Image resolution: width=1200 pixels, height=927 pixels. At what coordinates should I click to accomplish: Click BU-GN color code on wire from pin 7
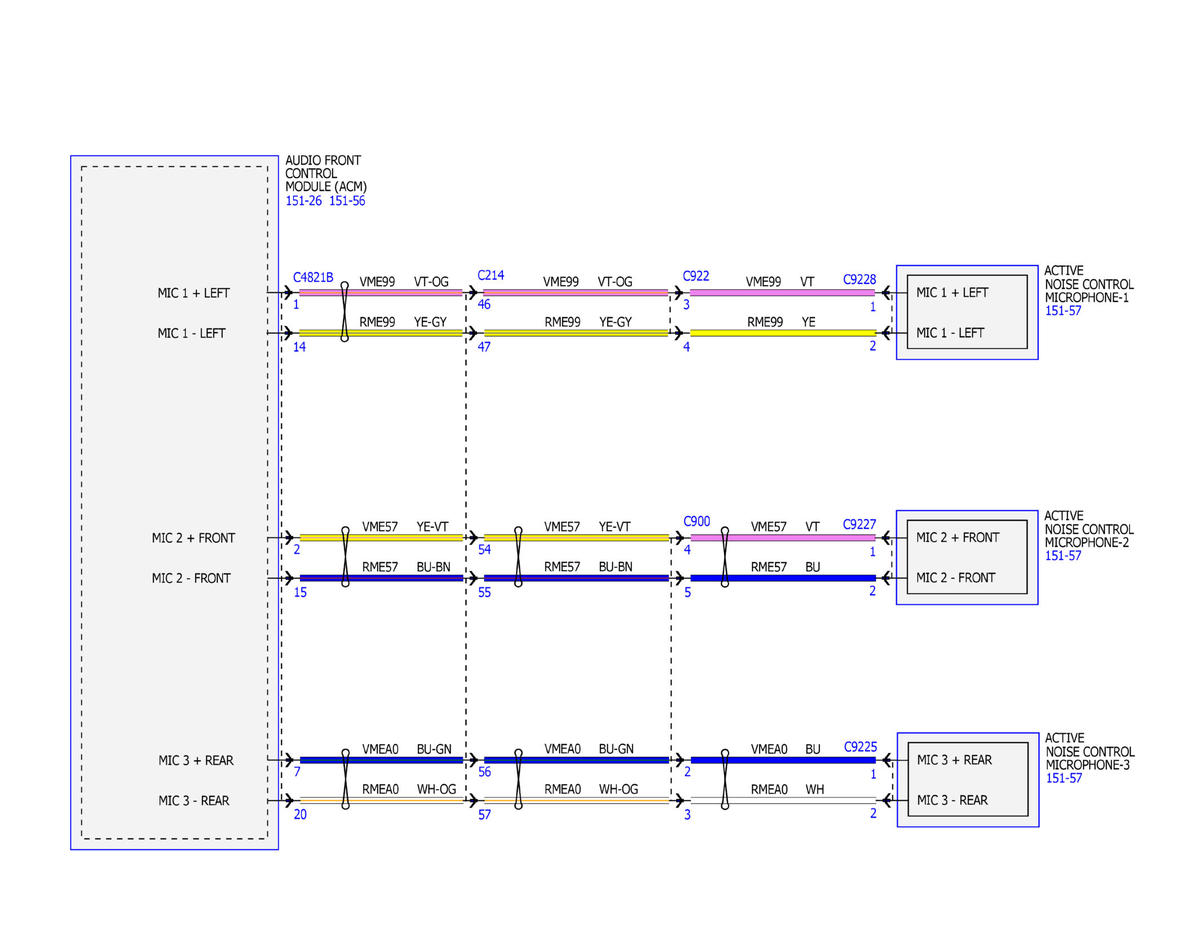tap(432, 749)
